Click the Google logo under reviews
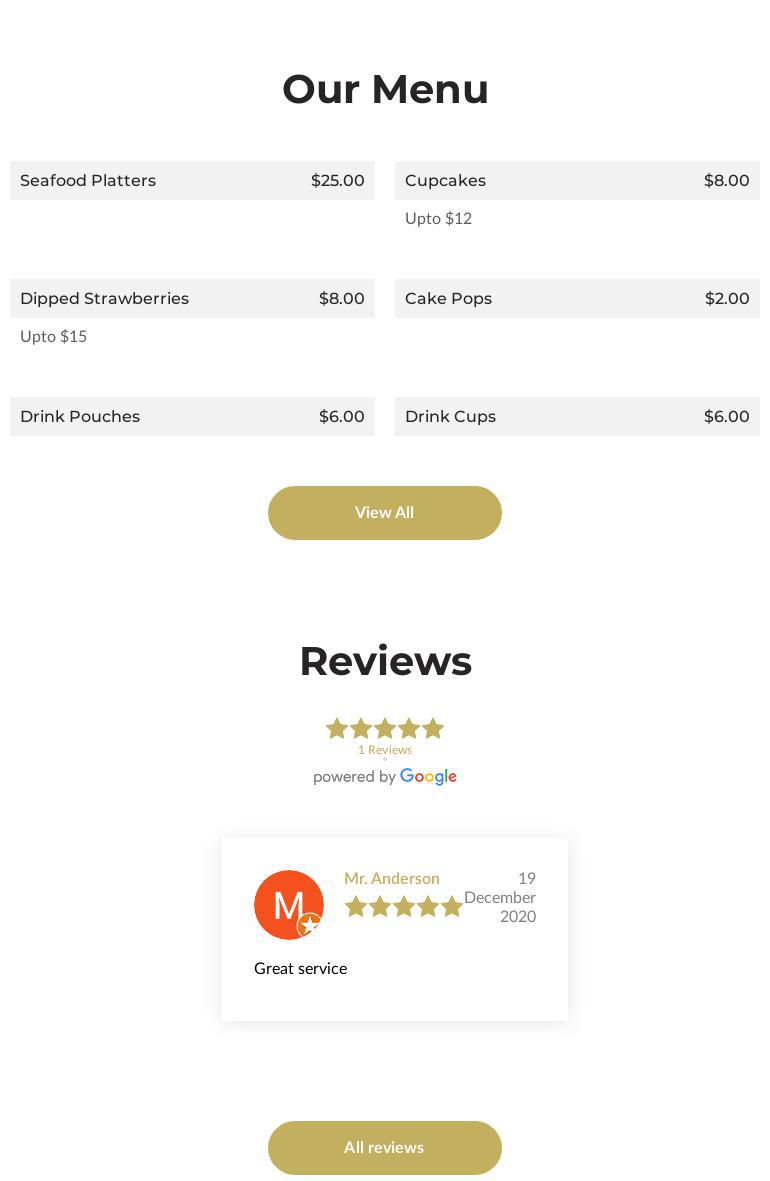 [428, 776]
